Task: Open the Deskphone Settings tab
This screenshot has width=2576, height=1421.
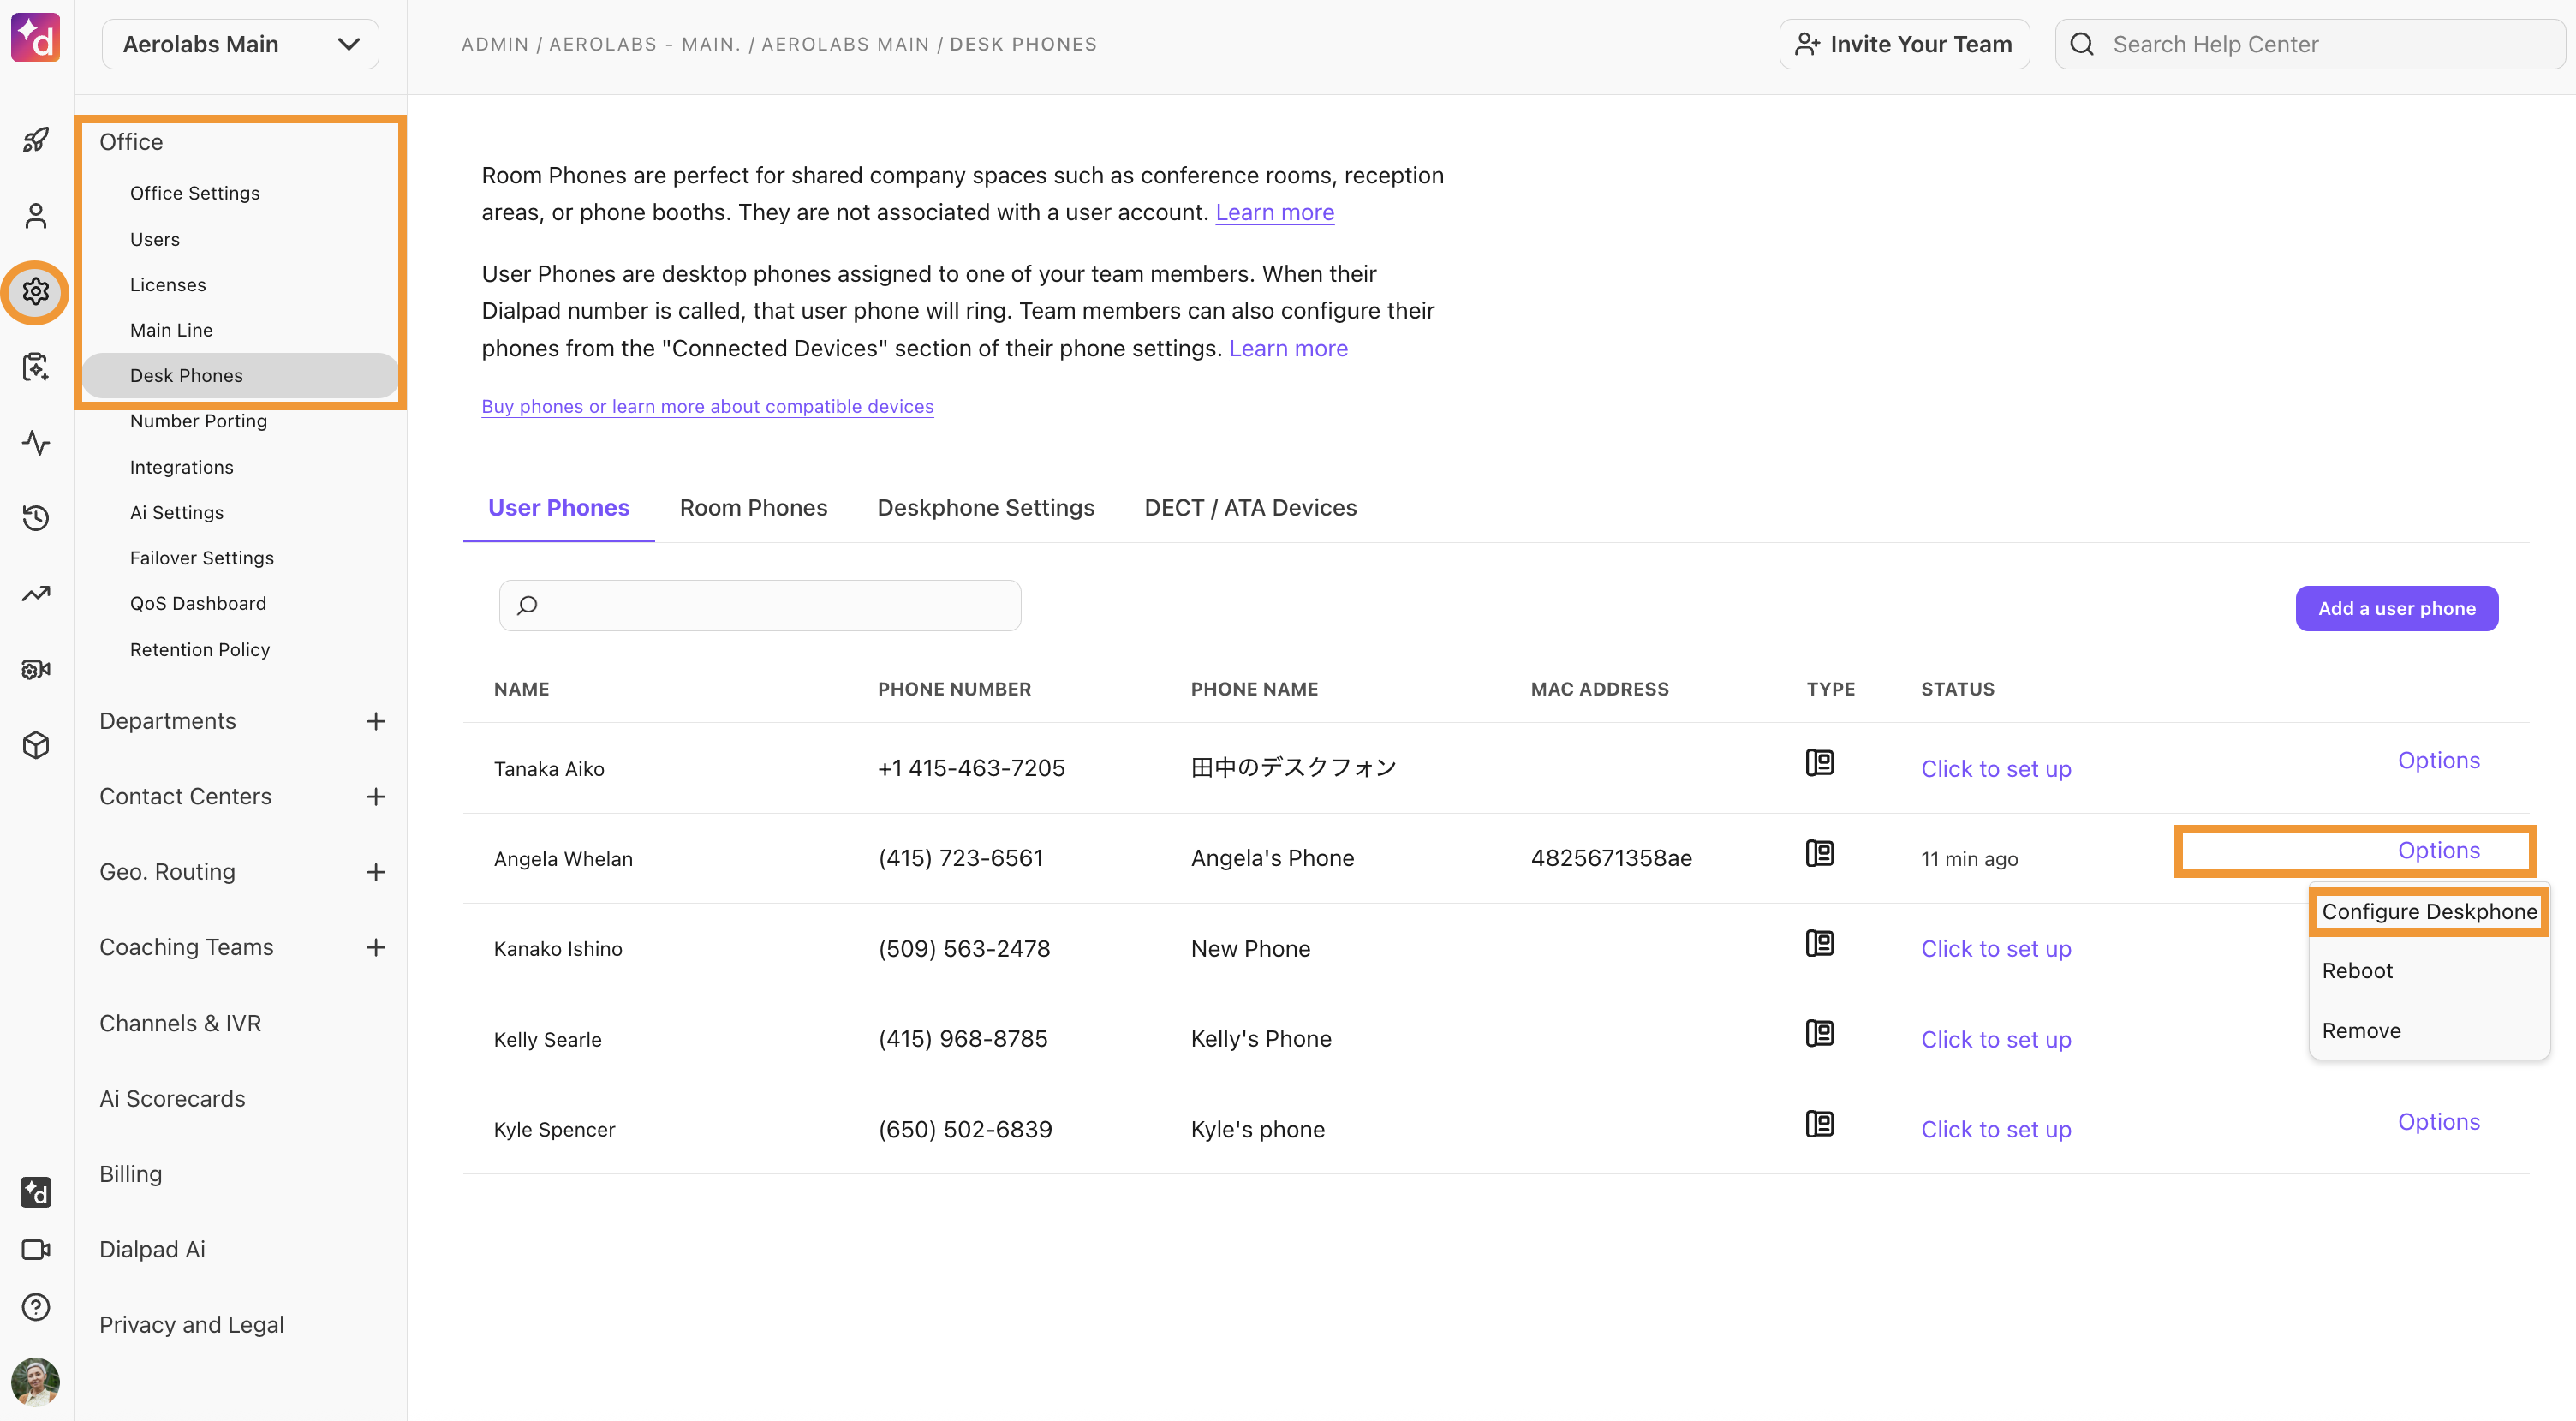Action: [986, 508]
